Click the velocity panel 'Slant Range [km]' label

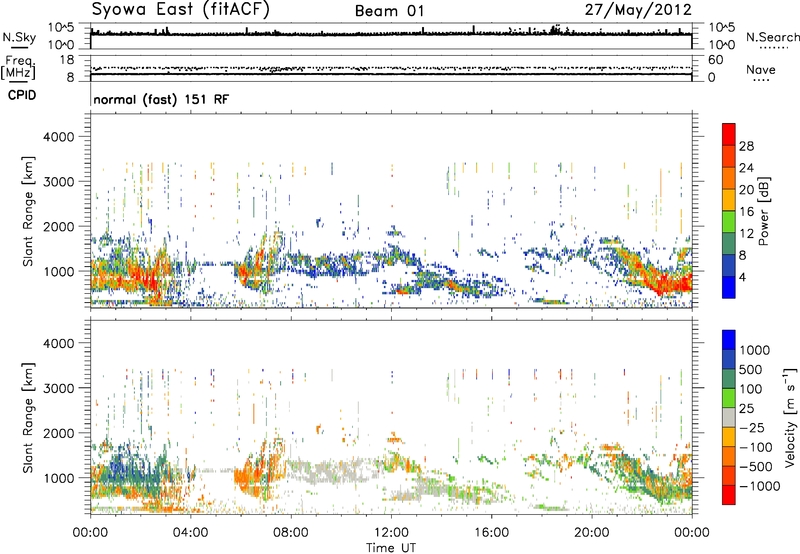(28, 418)
